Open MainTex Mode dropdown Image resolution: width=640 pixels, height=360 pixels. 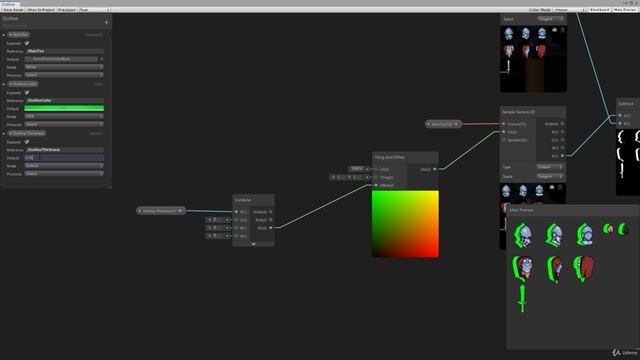tap(64, 67)
